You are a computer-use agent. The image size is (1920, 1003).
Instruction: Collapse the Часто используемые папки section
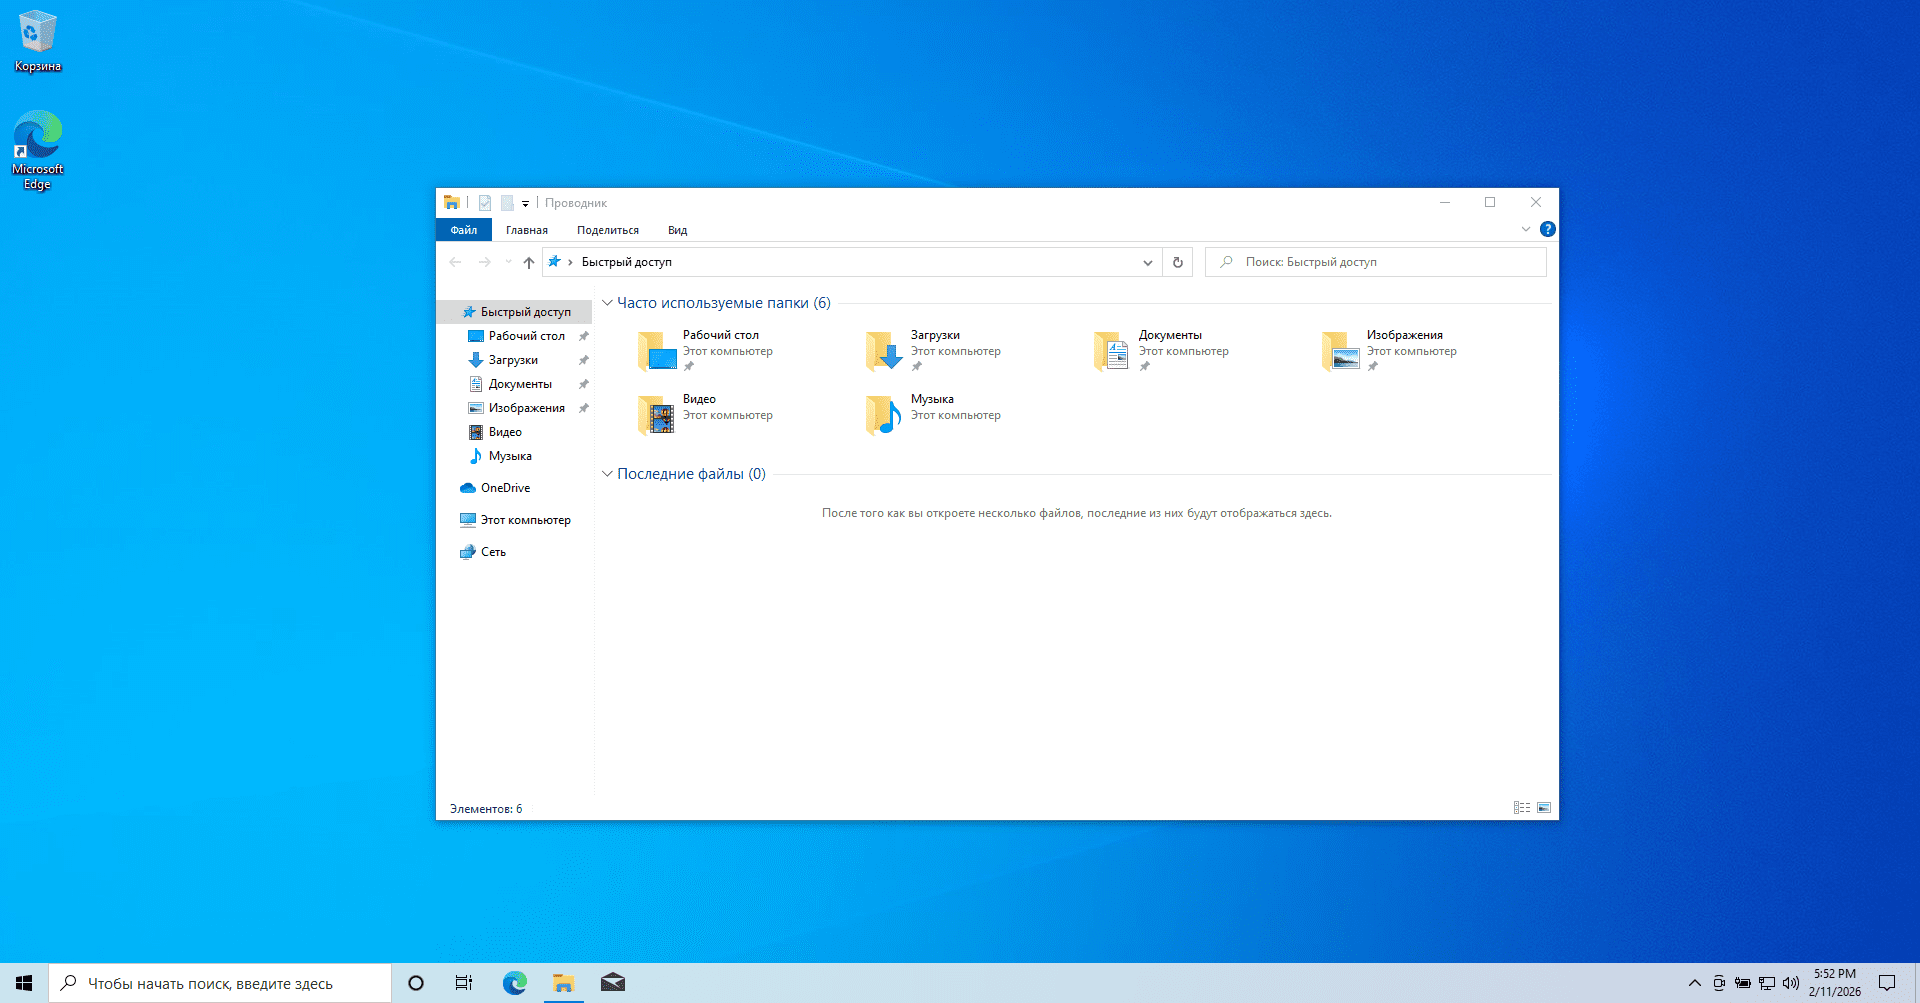click(x=607, y=303)
